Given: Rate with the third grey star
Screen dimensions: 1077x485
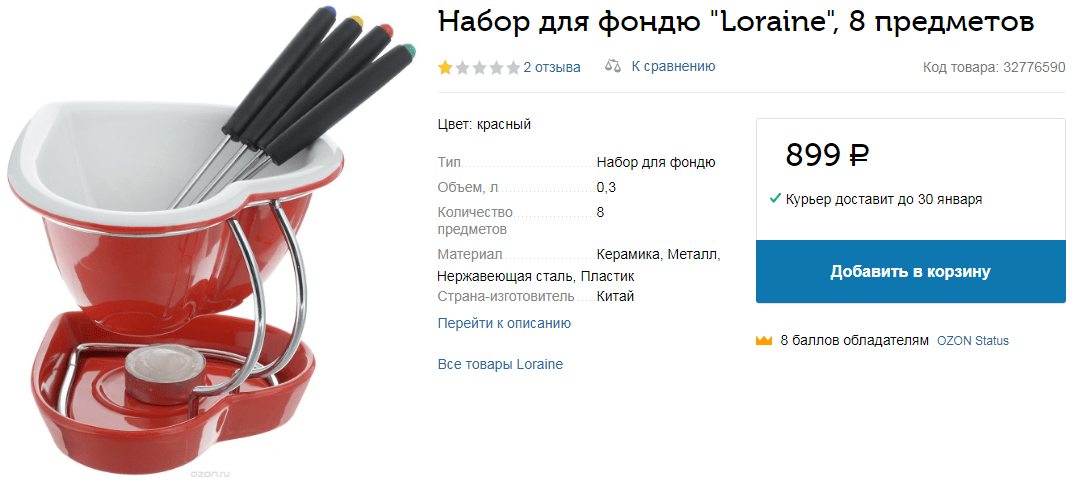Looking at the screenshot, I should pos(479,67).
